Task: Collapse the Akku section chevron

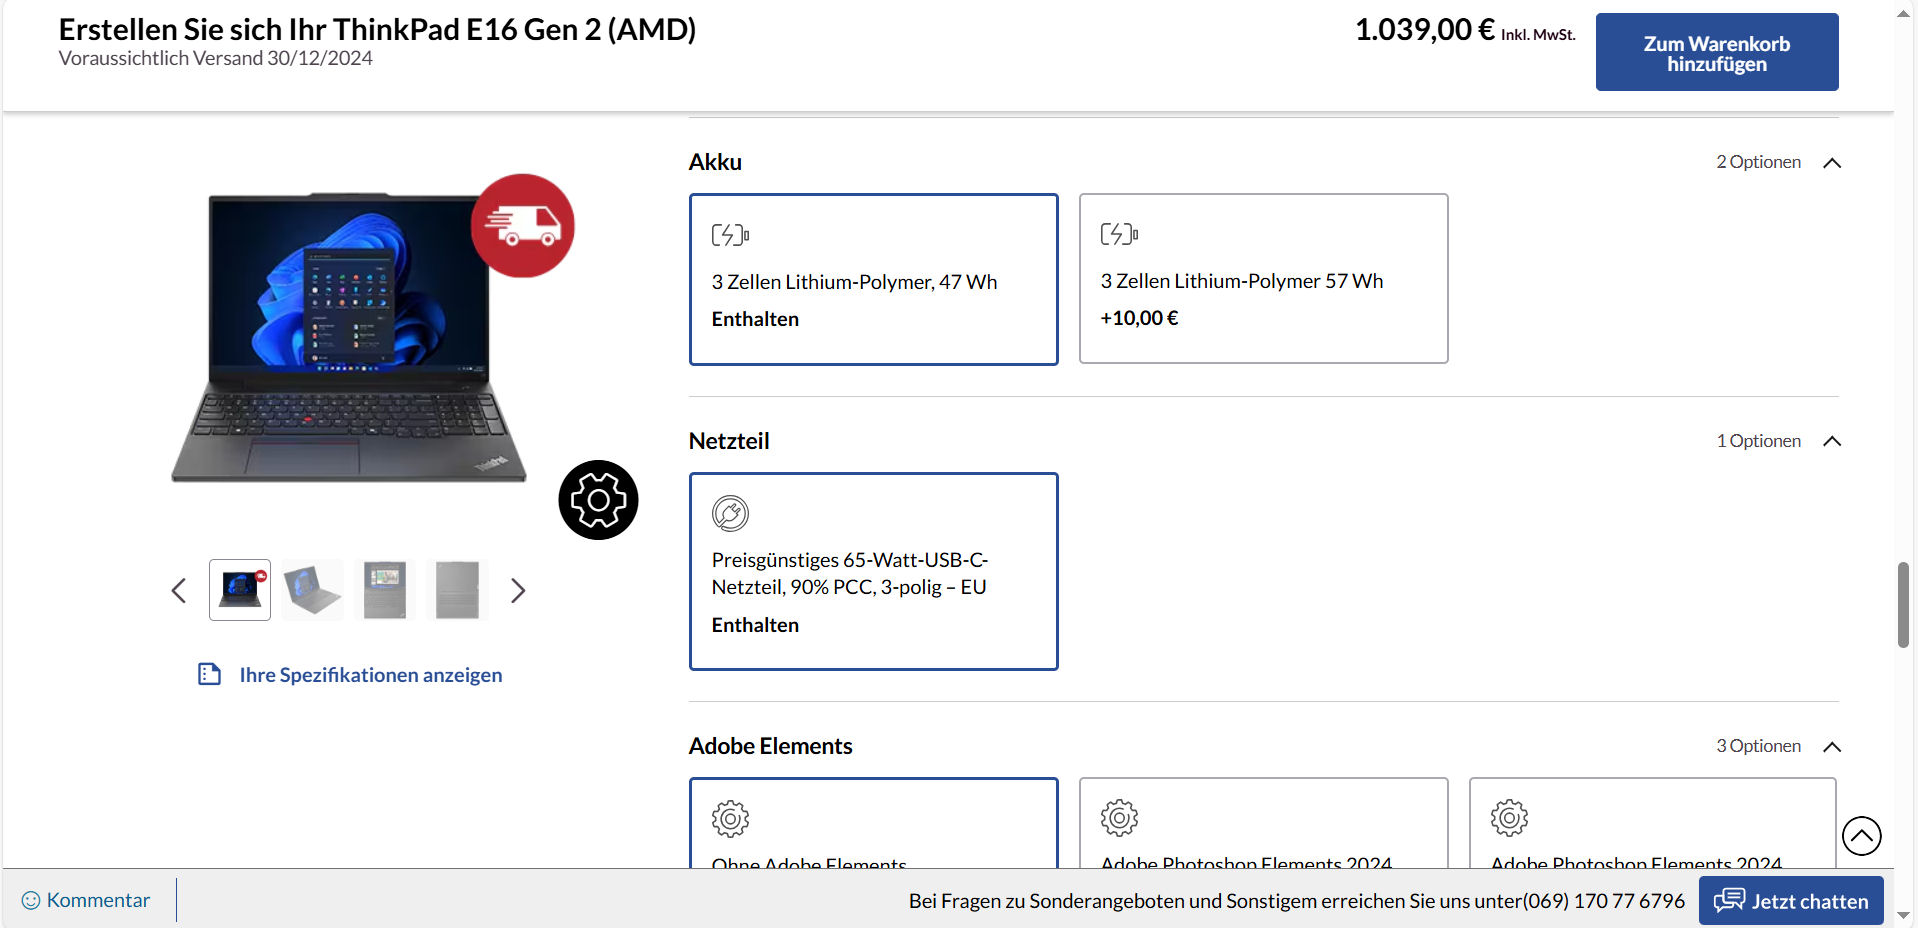Action: click(1832, 163)
